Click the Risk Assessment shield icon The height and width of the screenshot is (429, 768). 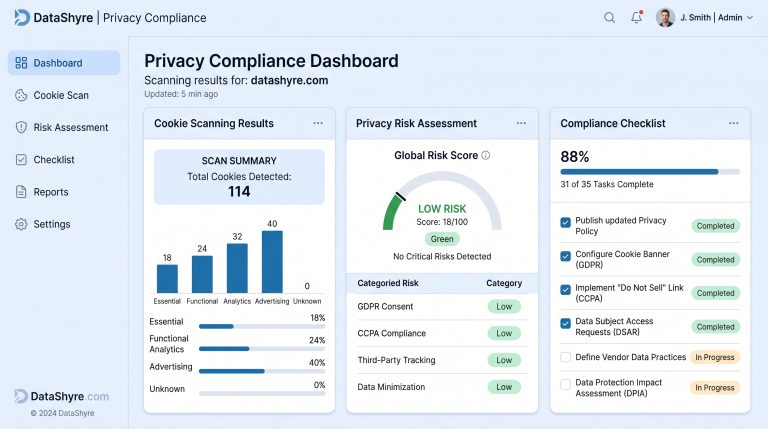click(21, 127)
